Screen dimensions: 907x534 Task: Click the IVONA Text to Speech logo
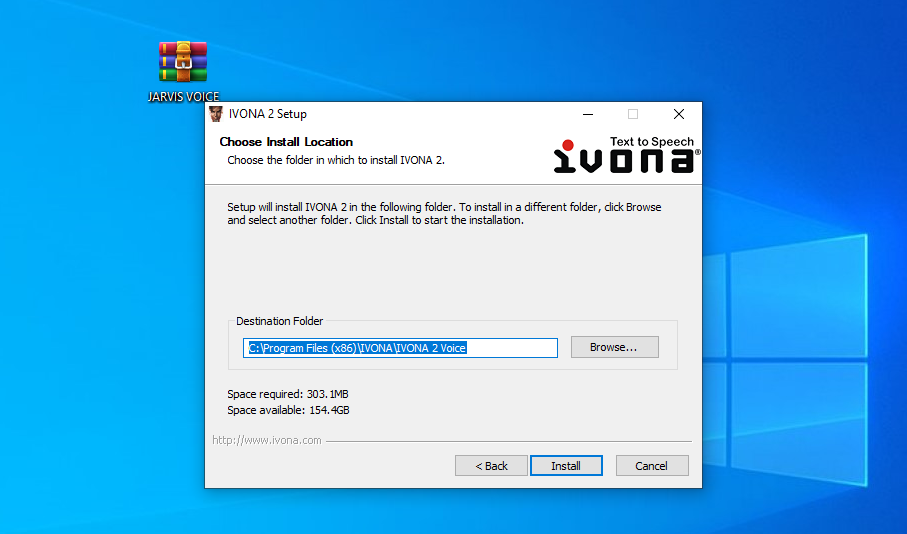[626, 154]
